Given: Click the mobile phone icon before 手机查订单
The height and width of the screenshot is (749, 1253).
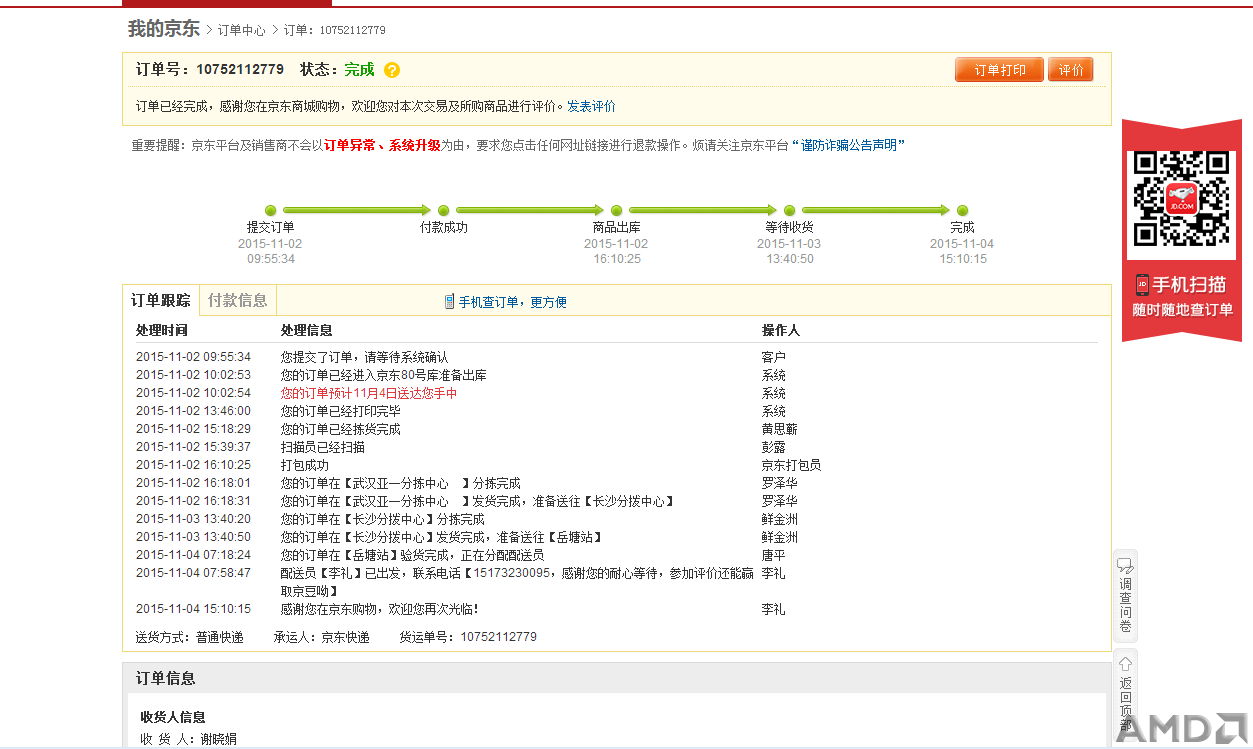Looking at the screenshot, I should (449, 301).
